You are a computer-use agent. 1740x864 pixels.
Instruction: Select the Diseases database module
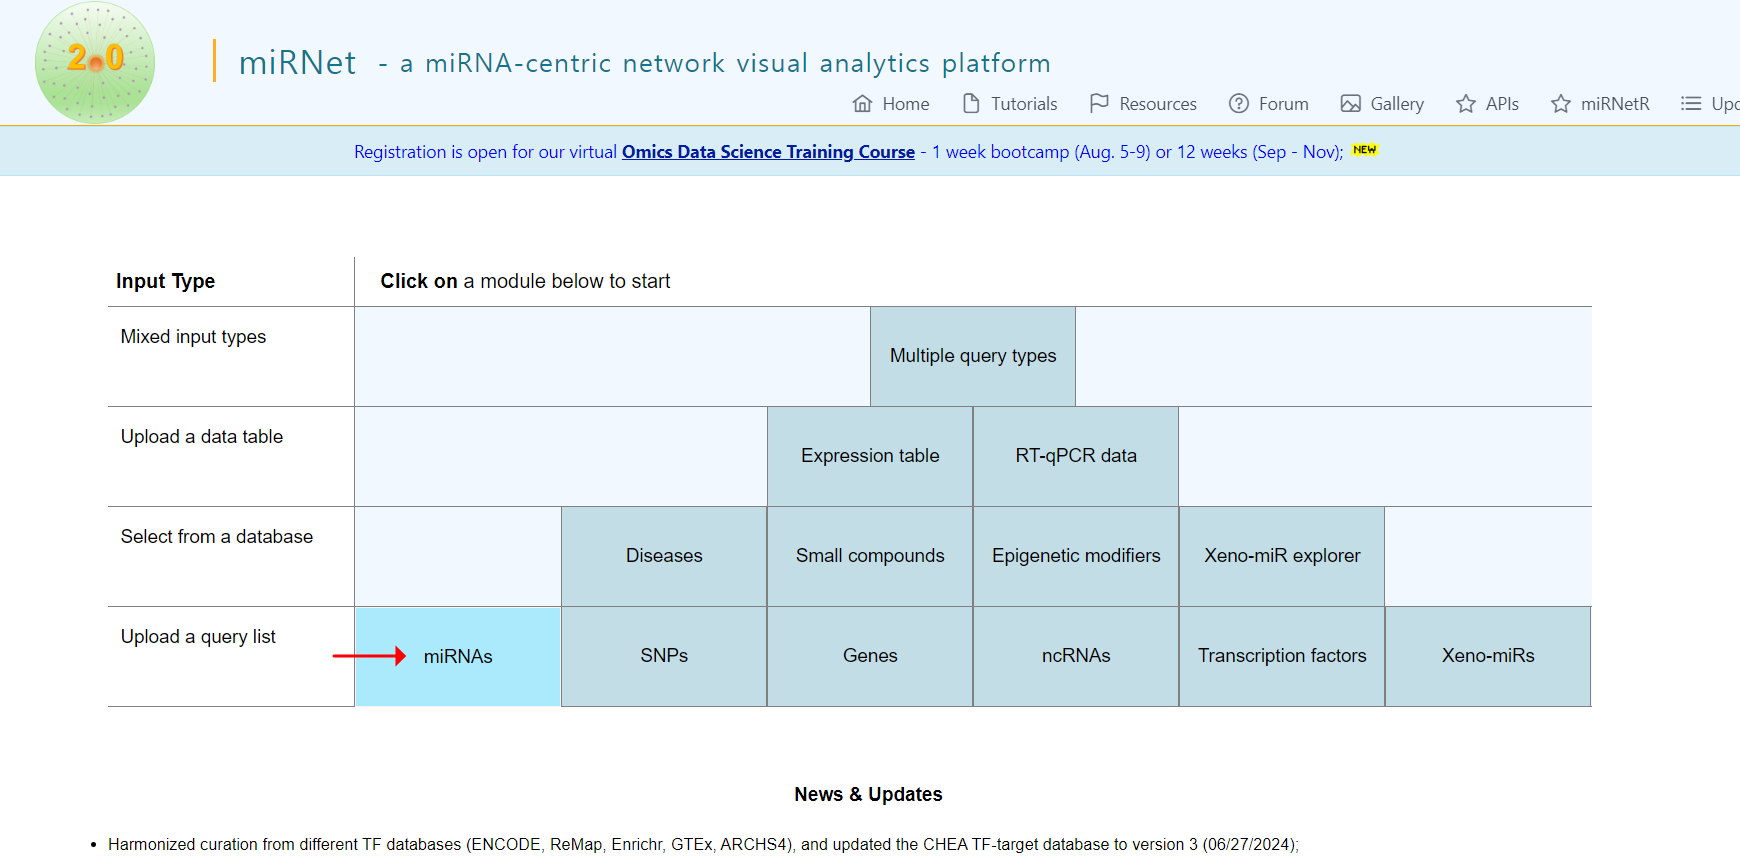click(x=664, y=556)
